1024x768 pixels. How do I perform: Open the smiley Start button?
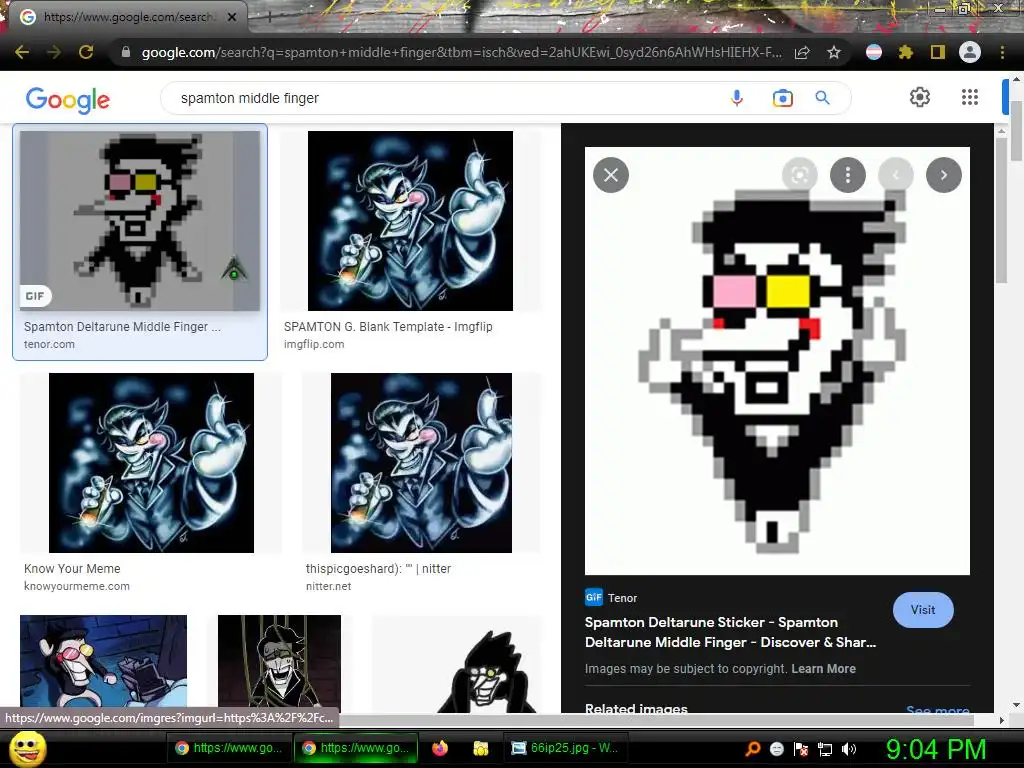(27, 748)
